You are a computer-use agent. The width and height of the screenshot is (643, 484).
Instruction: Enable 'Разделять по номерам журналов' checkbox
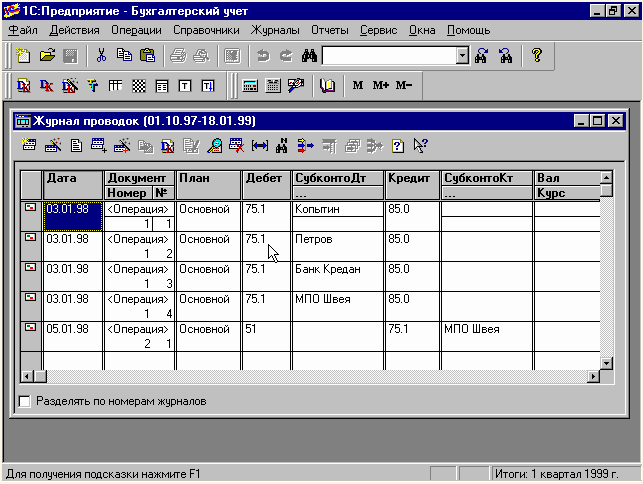pyautogui.click(x=25, y=402)
